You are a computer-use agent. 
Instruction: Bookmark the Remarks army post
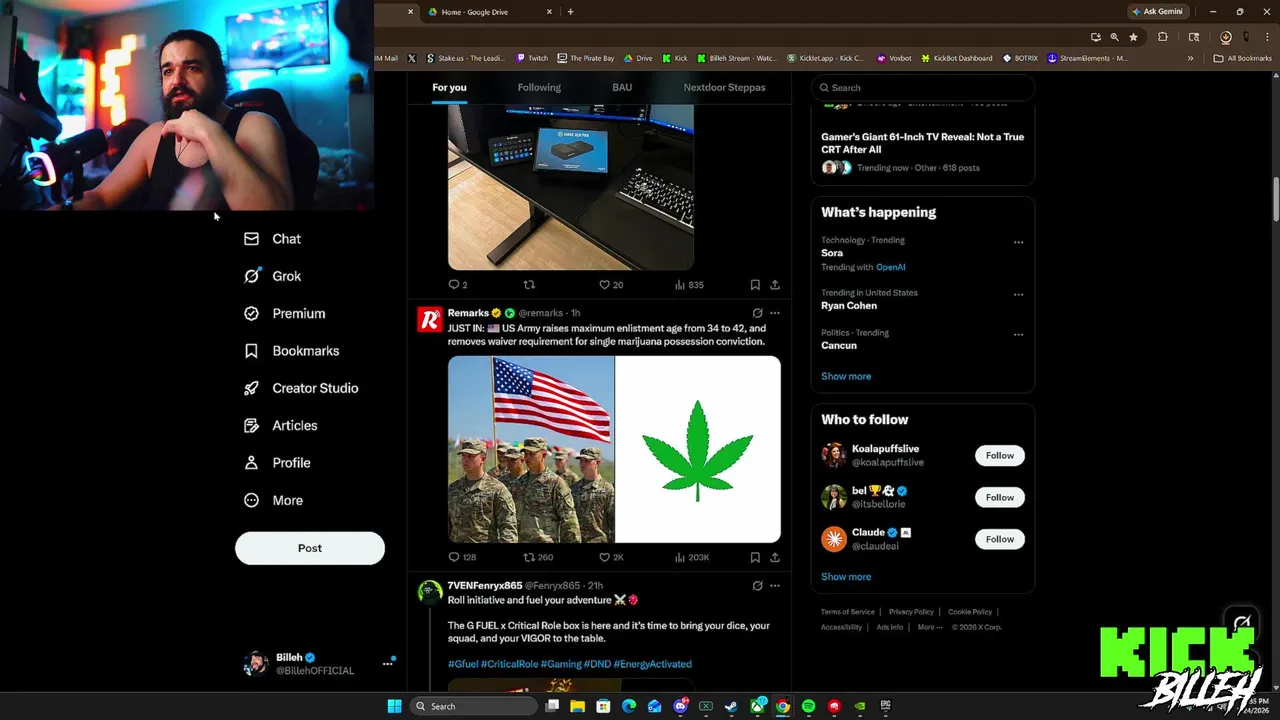(755, 557)
